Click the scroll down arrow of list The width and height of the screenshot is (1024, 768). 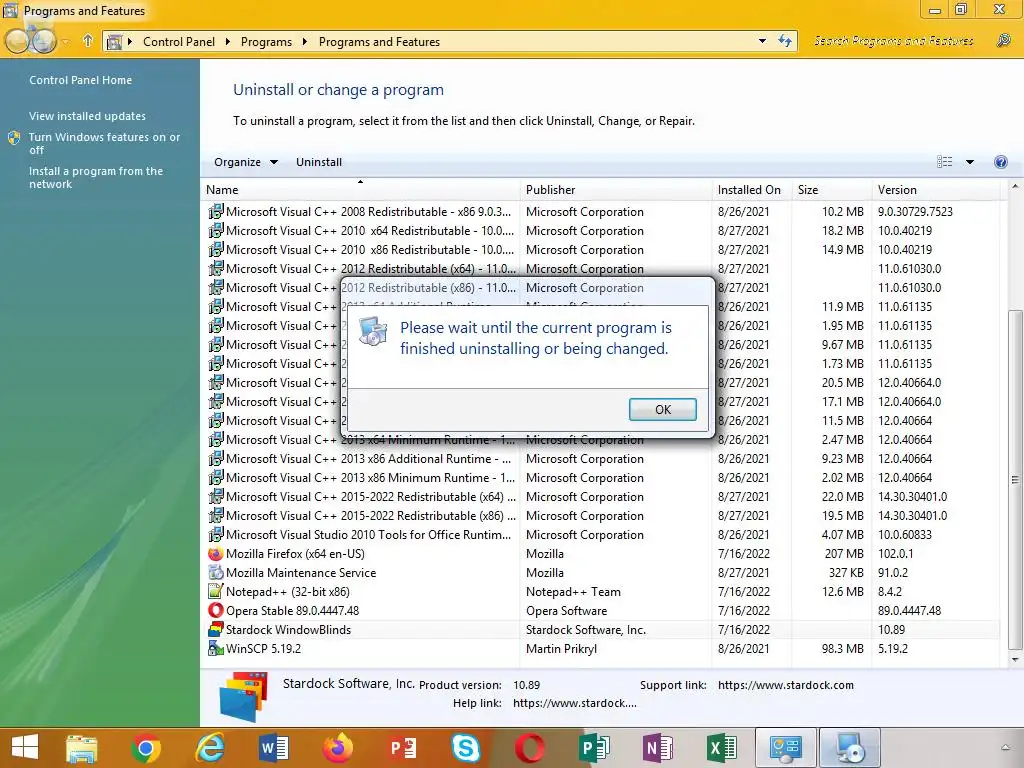(1014, 660)
